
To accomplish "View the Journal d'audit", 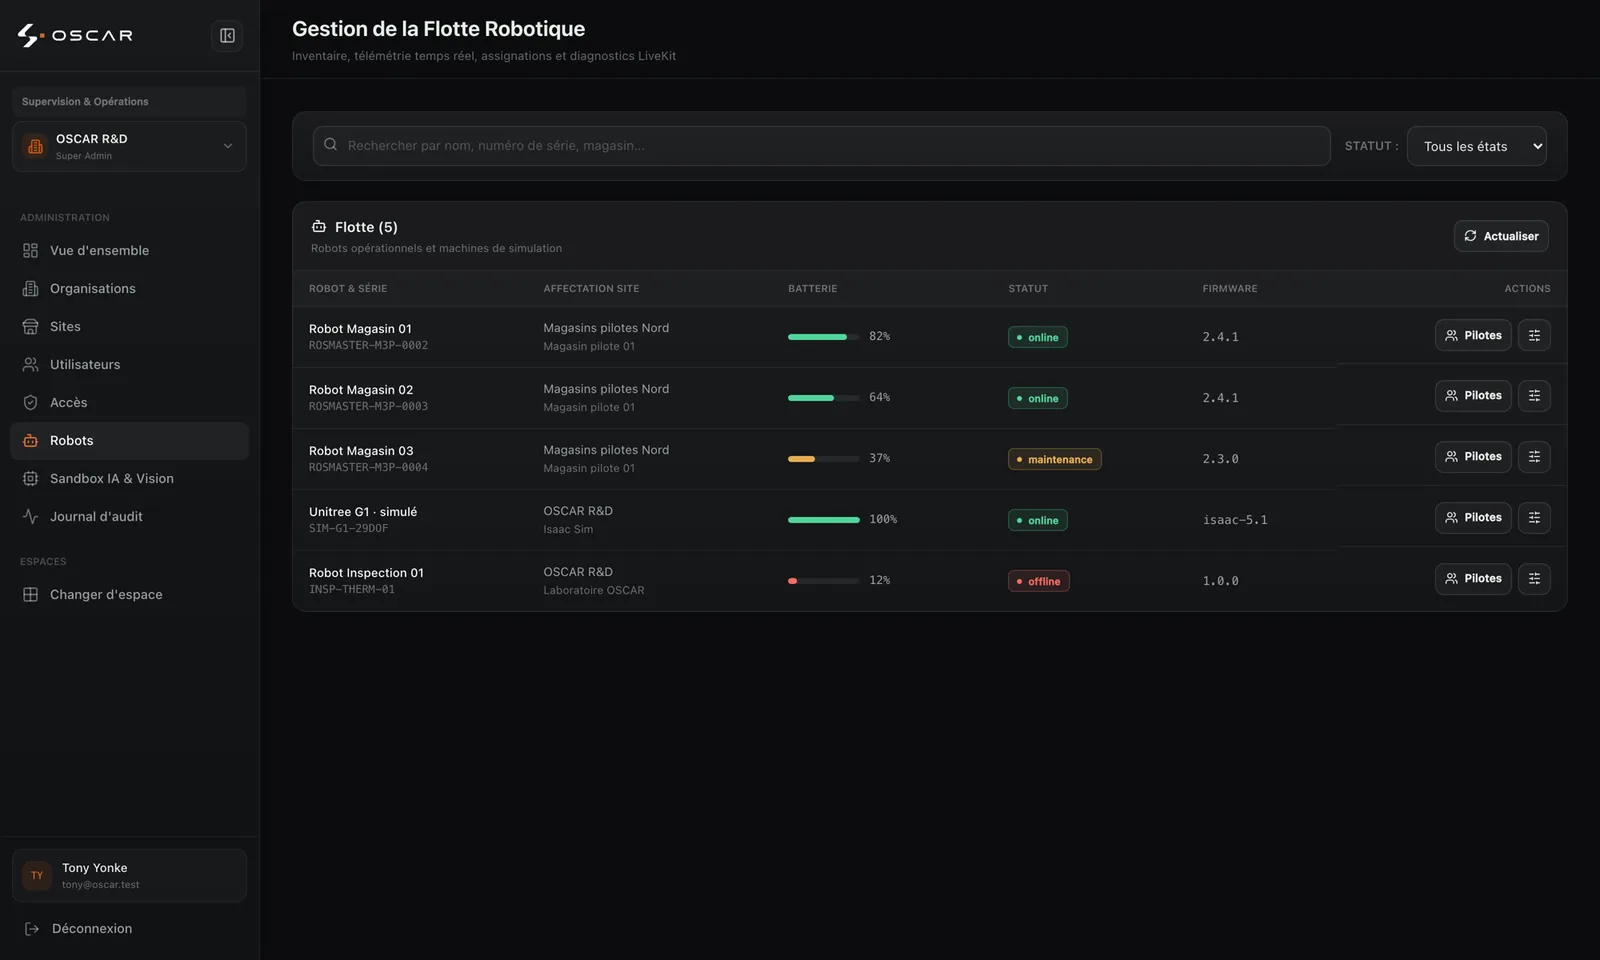I will (129, 517).
